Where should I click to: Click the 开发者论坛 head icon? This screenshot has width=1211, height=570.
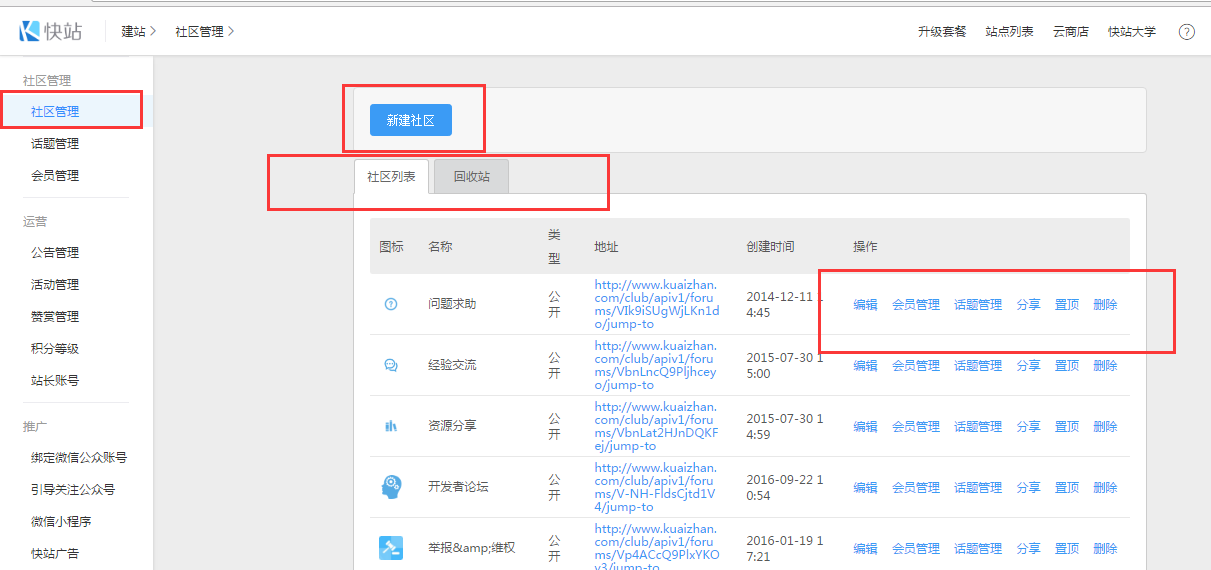[391, 487]
